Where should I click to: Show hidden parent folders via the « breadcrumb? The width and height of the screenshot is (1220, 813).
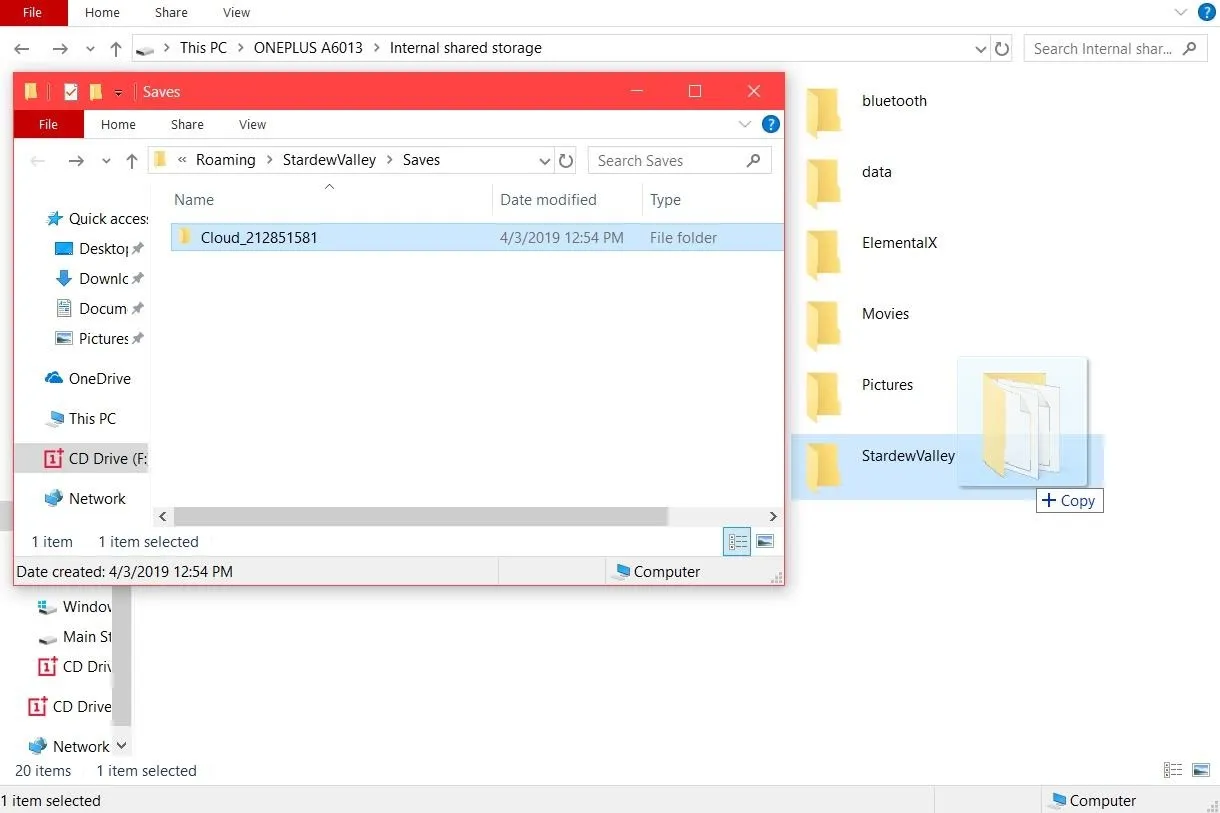click(183, 160)
